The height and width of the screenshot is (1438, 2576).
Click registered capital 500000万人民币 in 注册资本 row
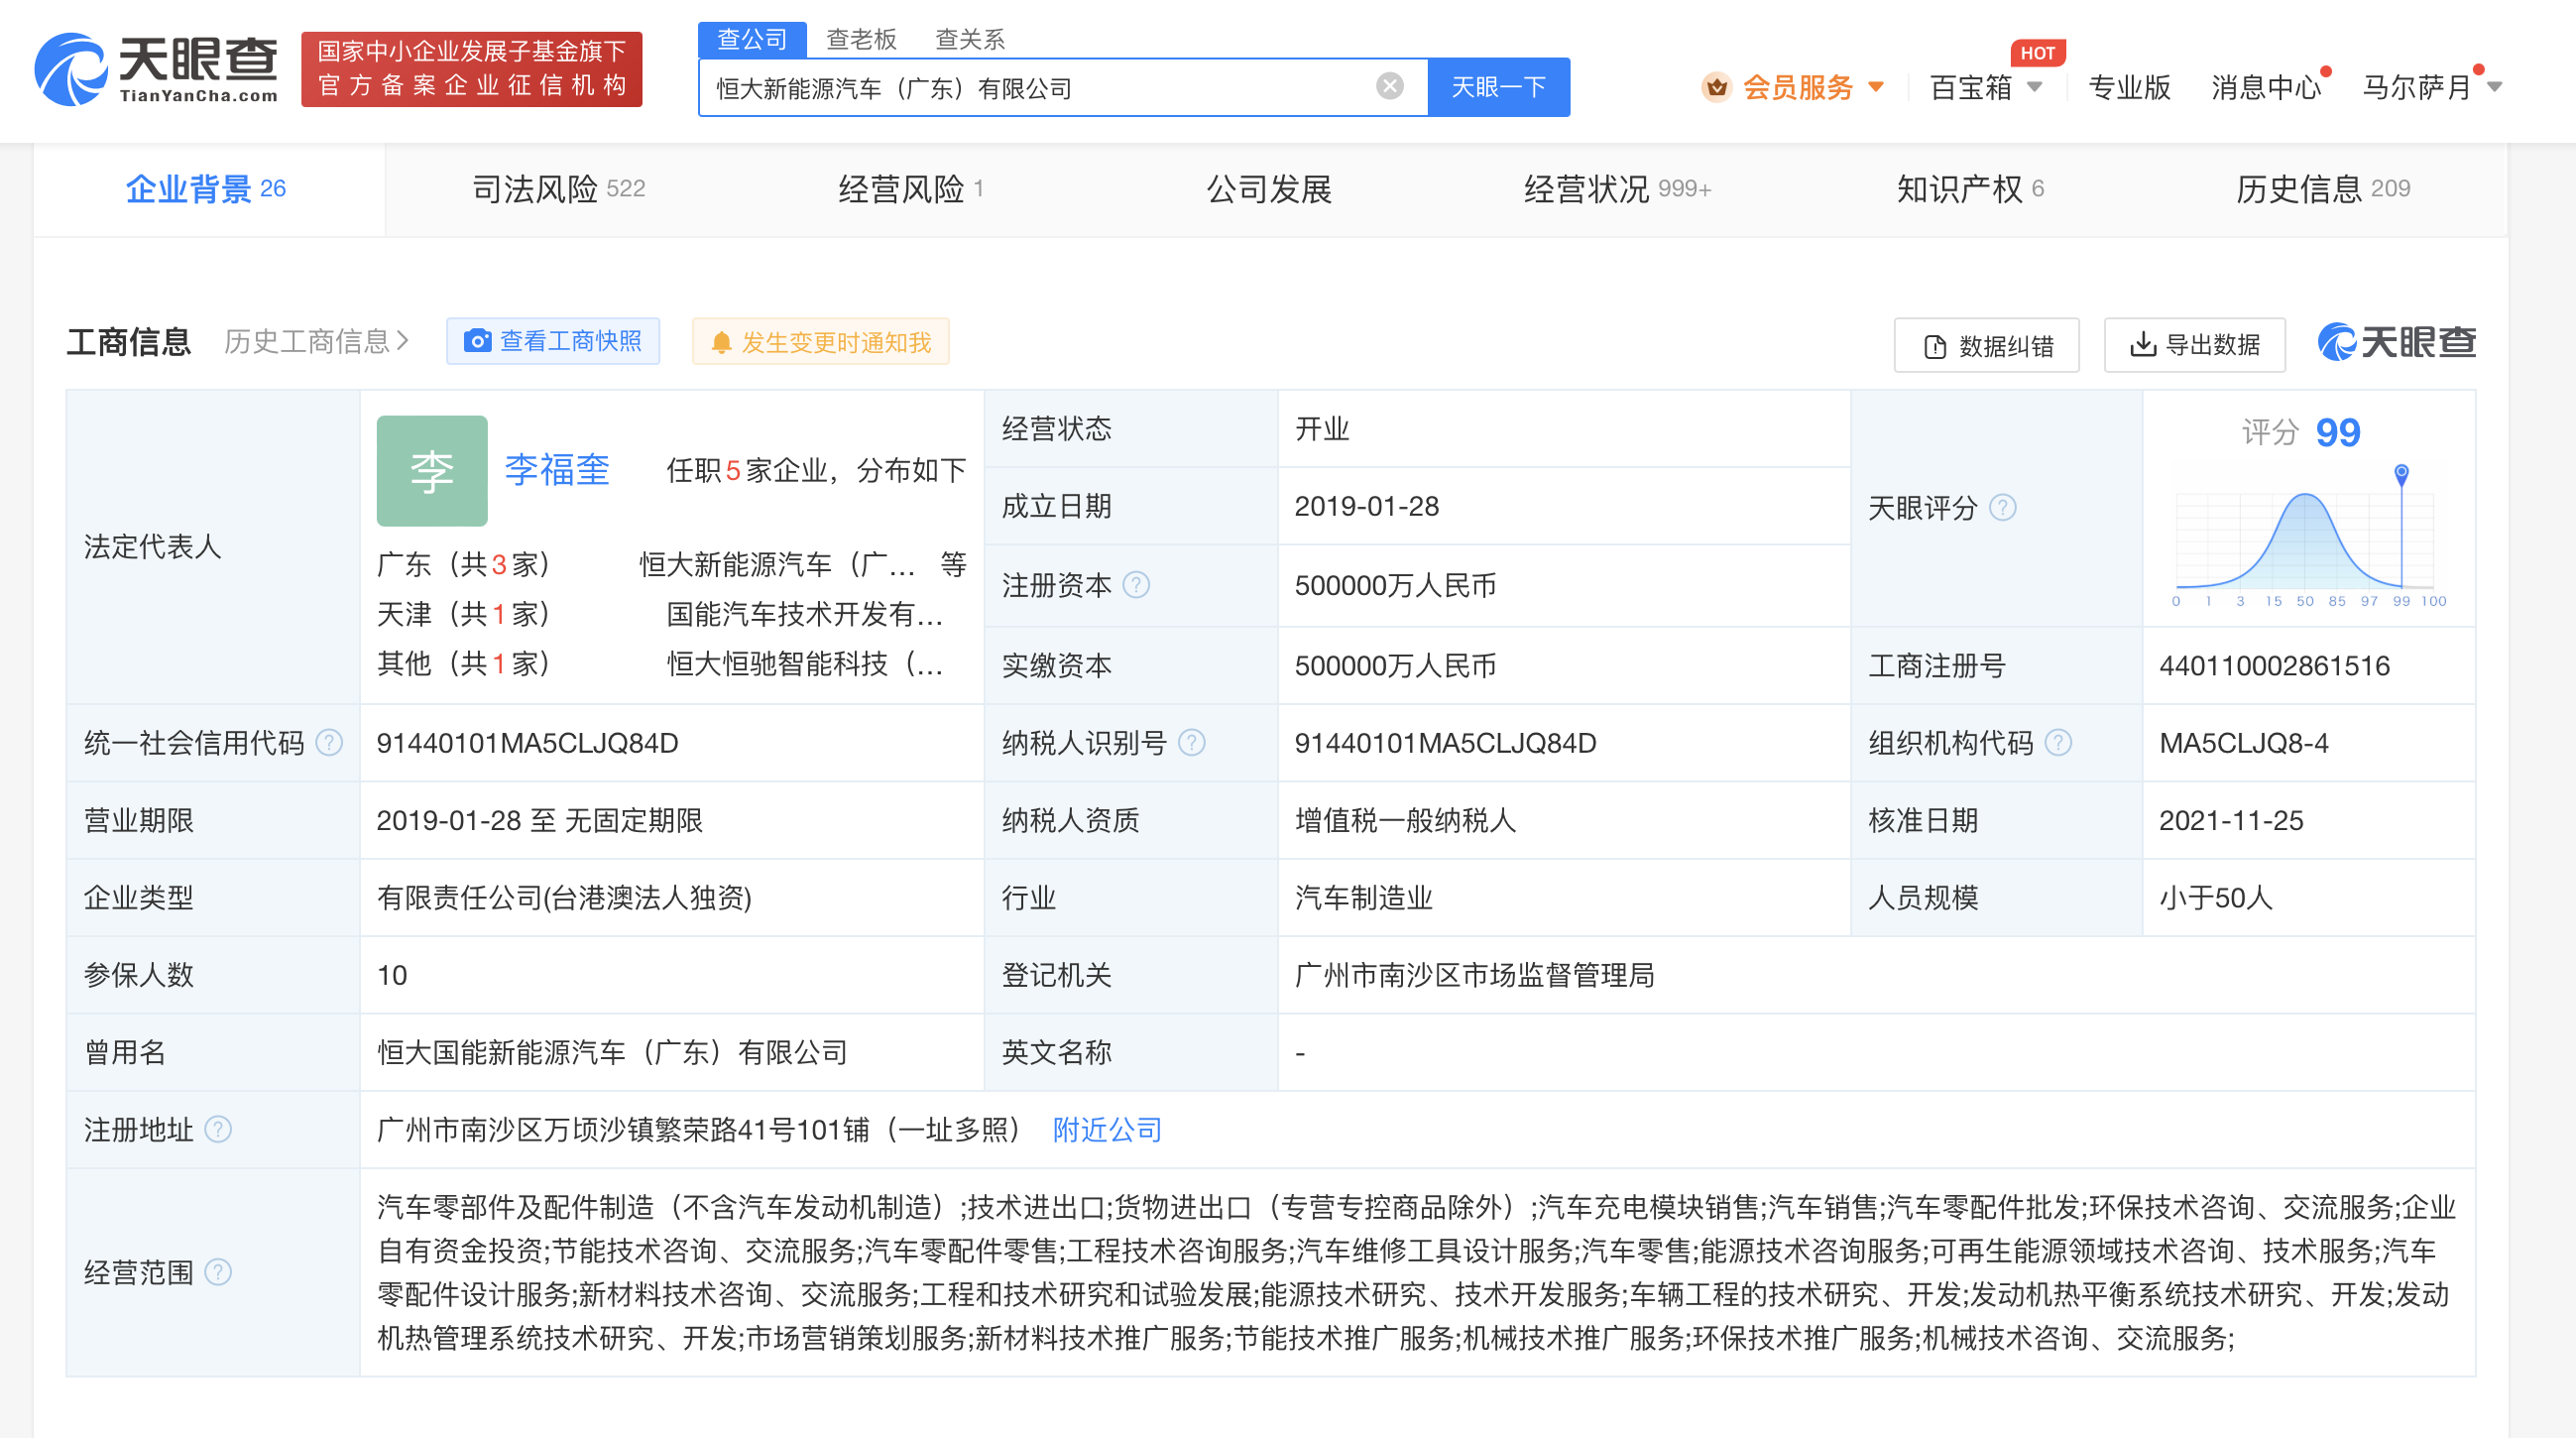click(x=1395, y=585)
